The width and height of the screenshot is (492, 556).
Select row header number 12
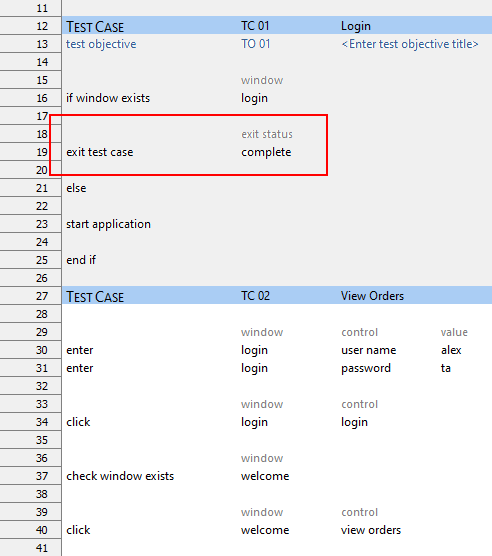coord(30,26)
